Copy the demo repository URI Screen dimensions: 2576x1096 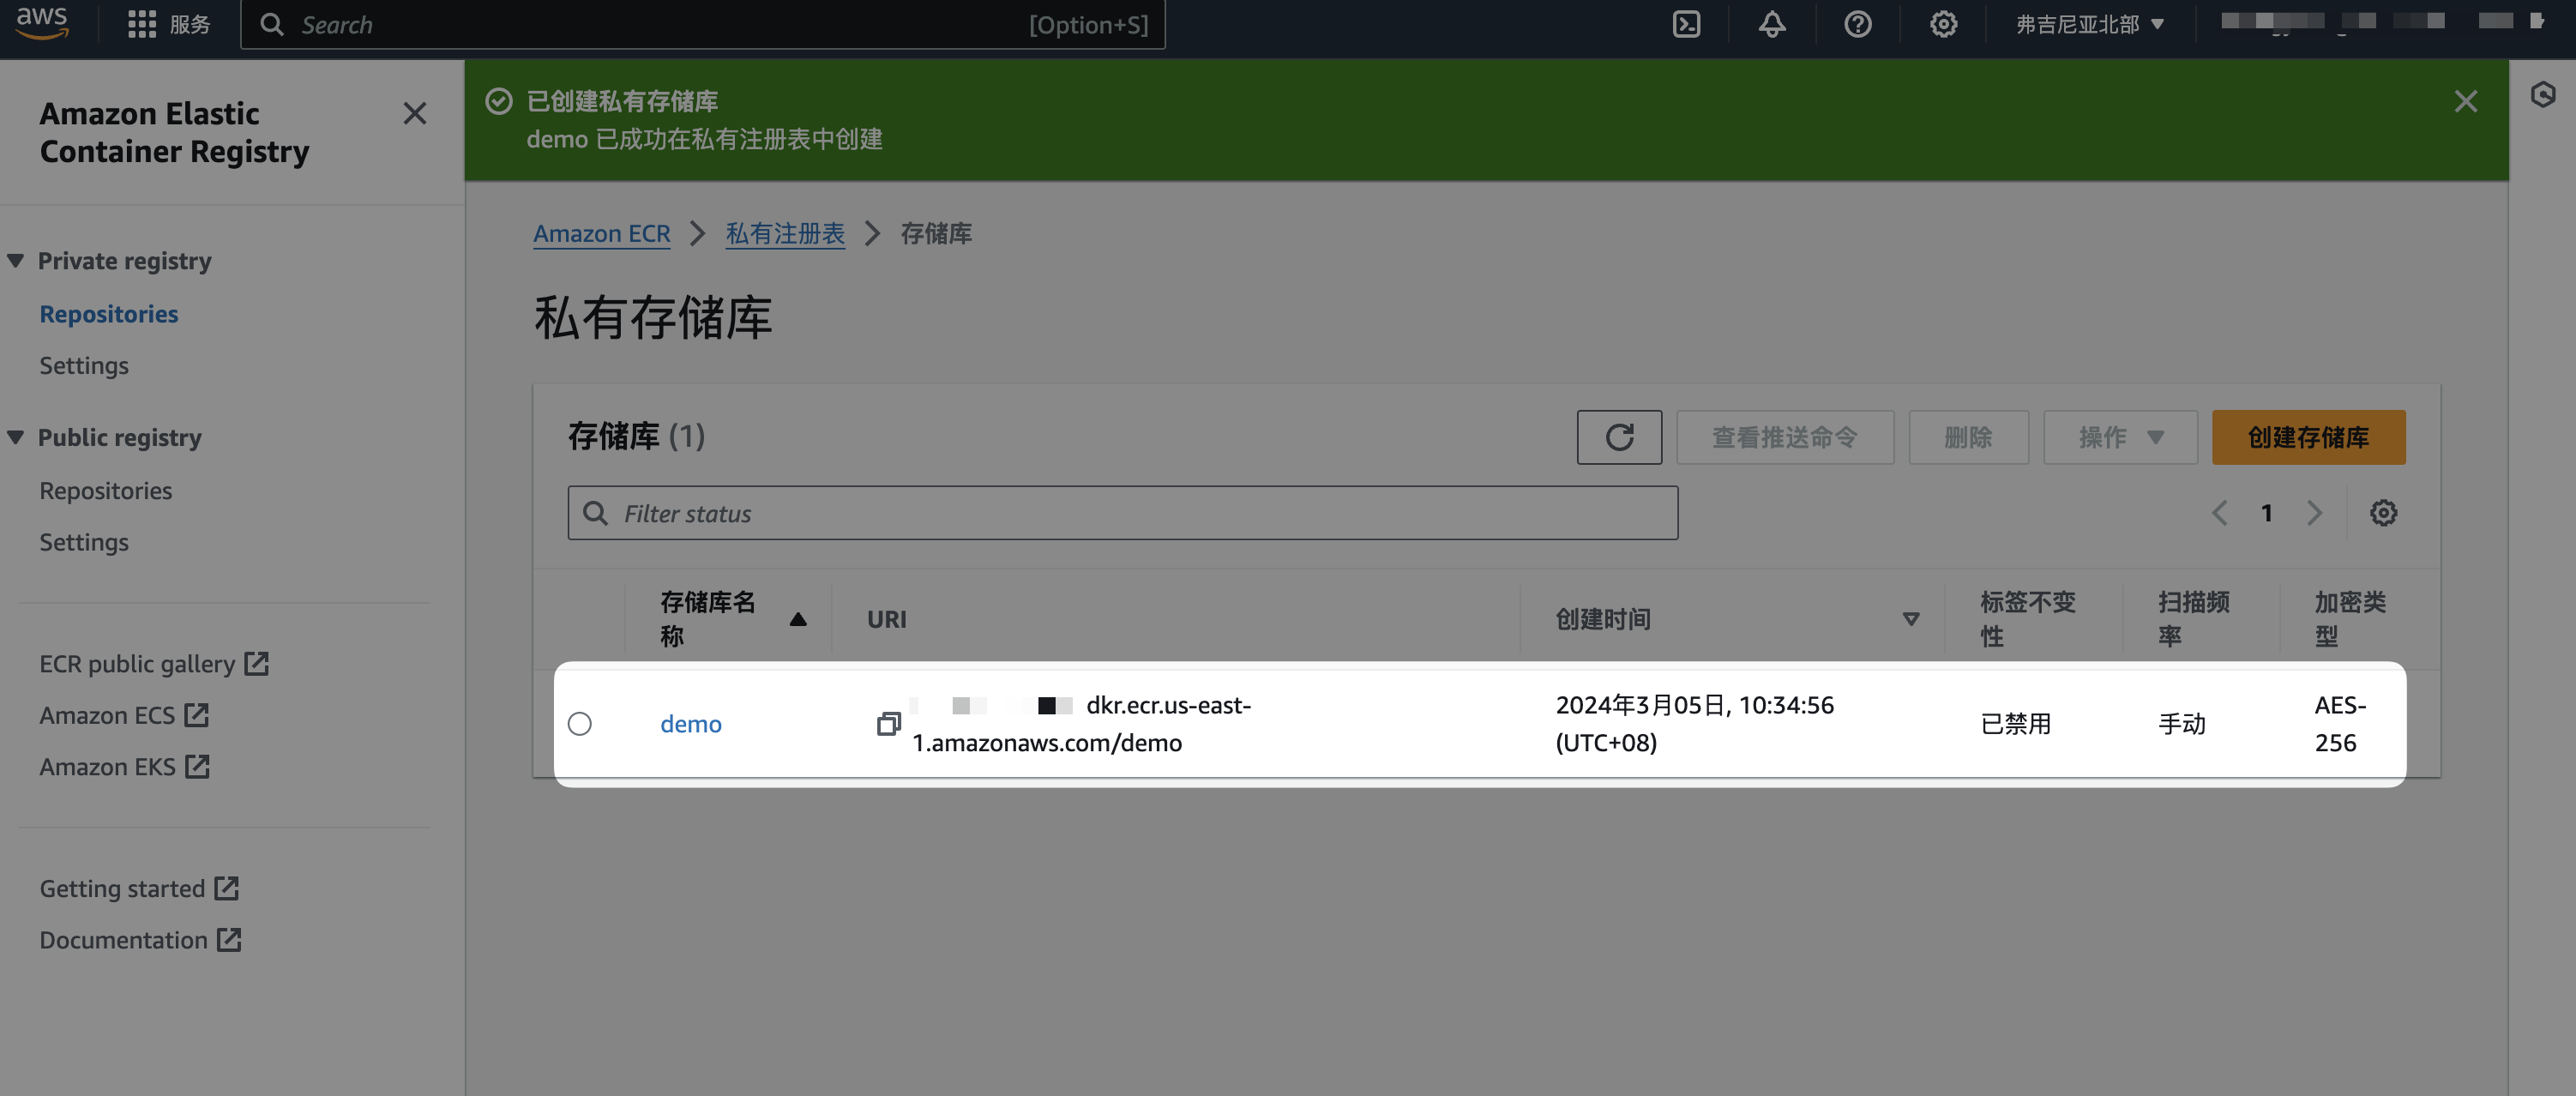click(x=888, y=723)
